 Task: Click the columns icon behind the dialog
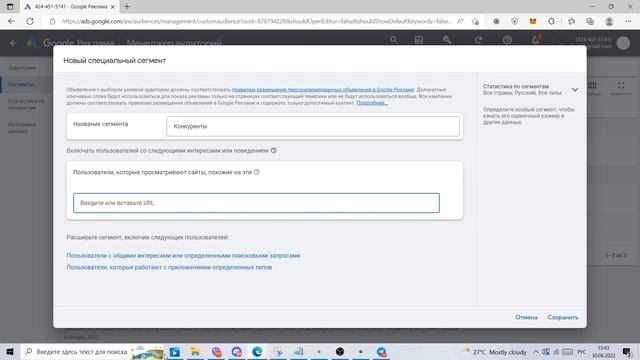tap(592, 85)
